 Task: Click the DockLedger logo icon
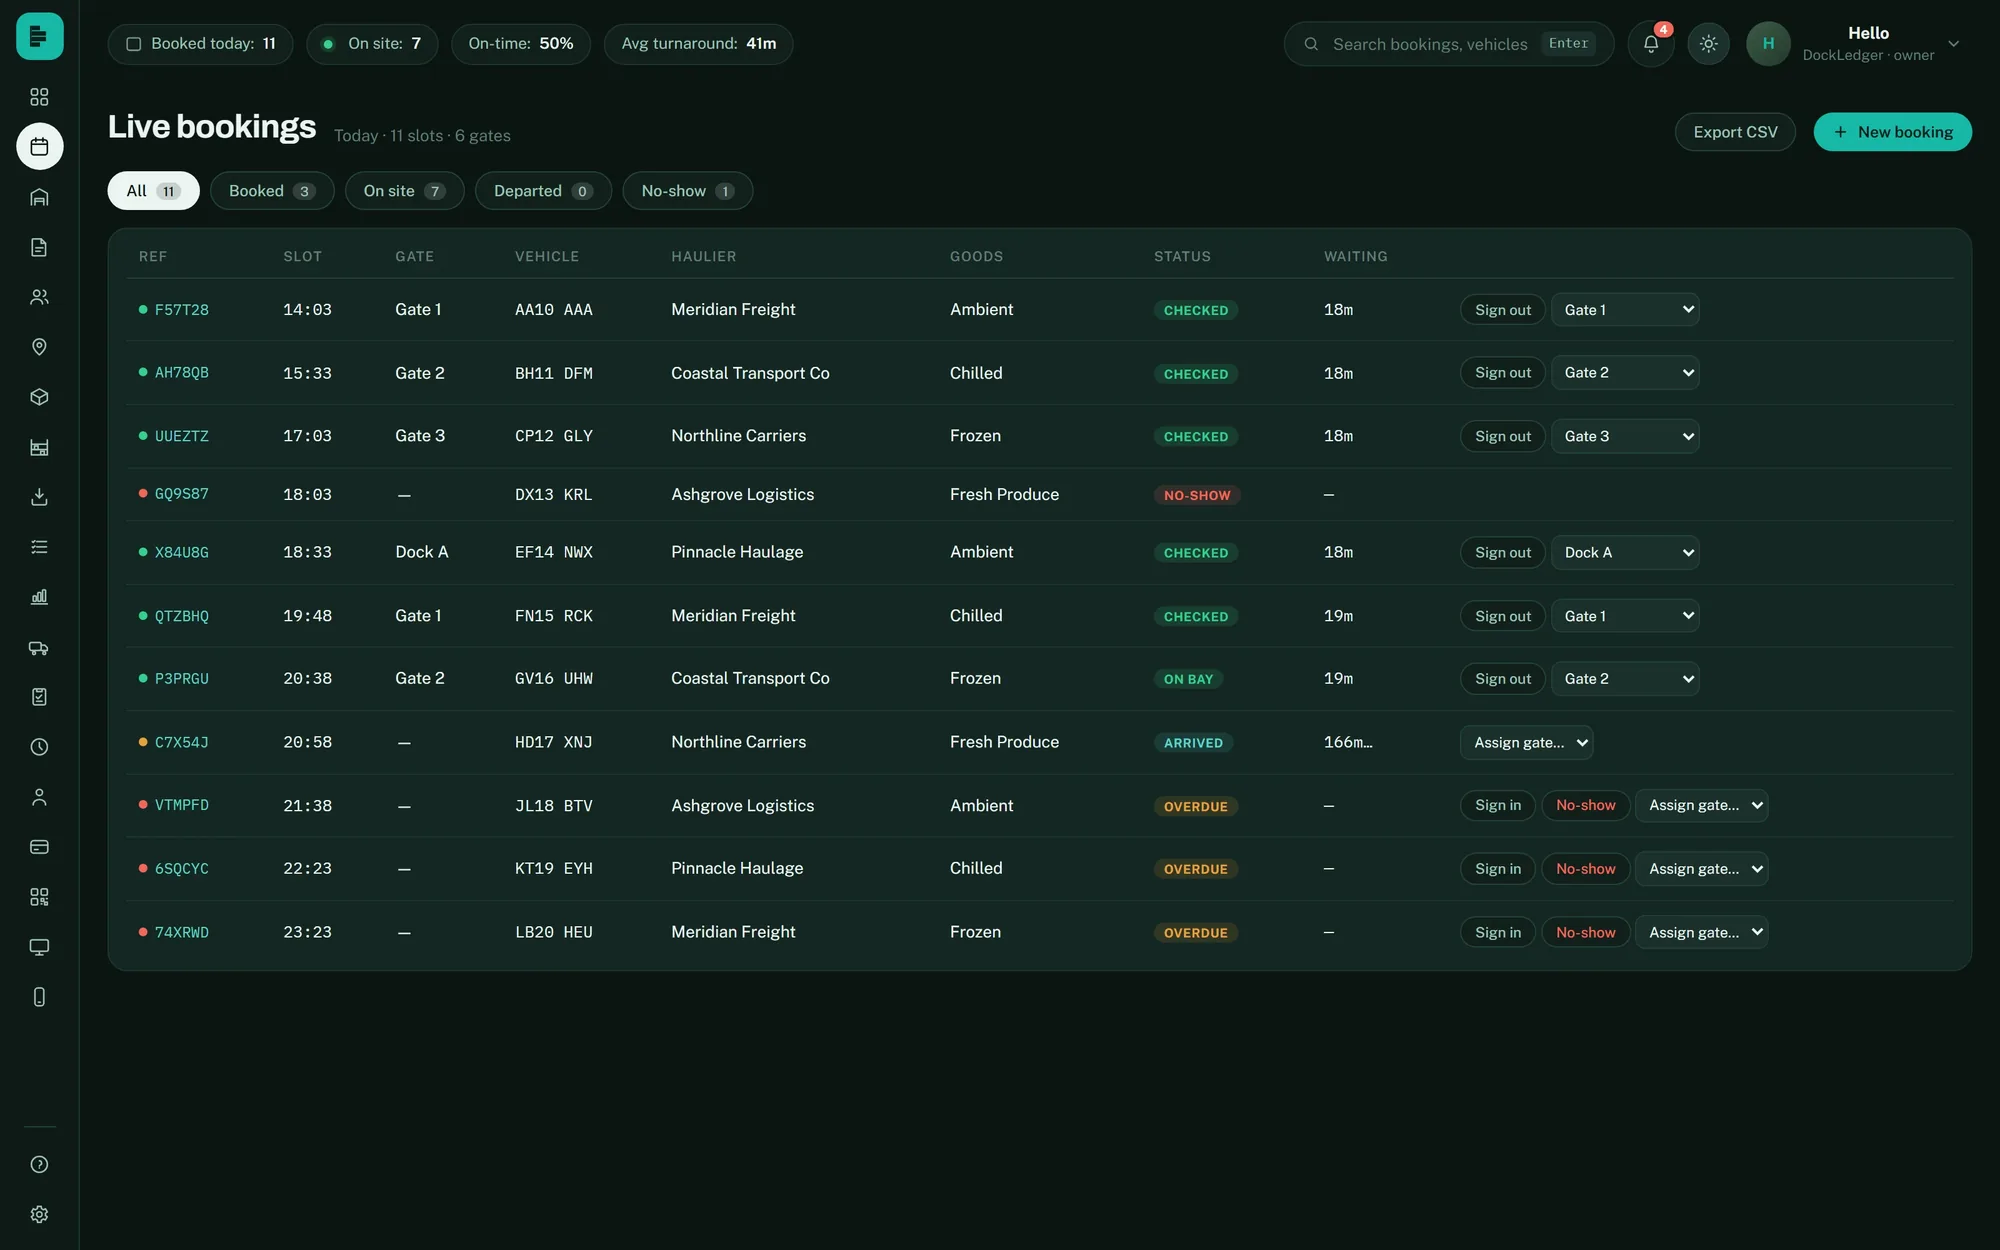[39, 36]
